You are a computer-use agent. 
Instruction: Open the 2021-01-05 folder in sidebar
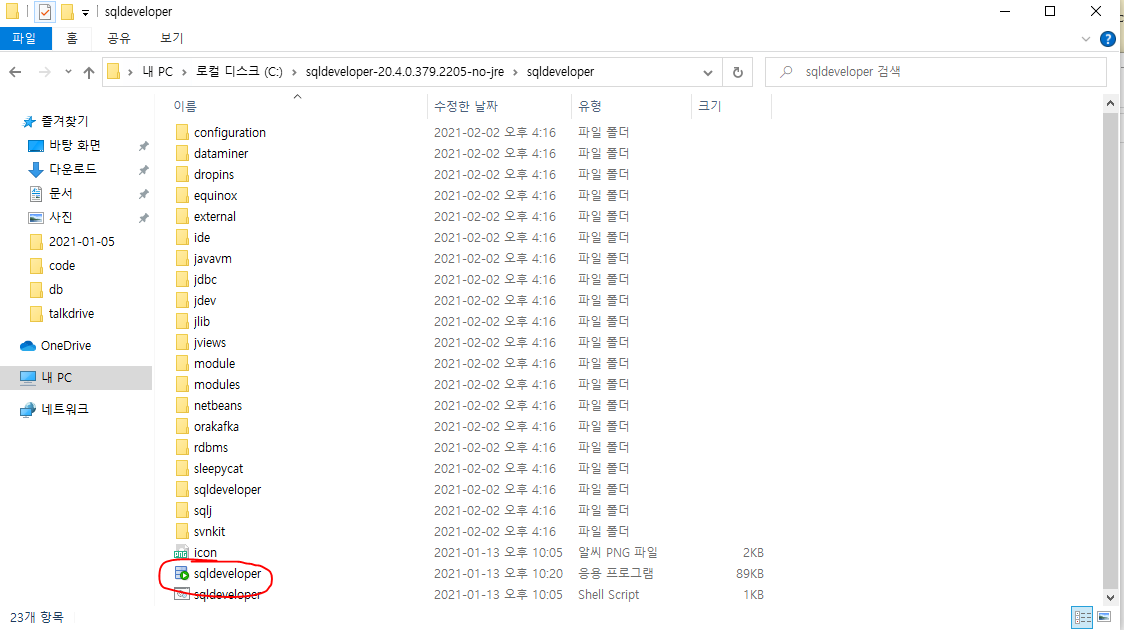tap(81, 242)
